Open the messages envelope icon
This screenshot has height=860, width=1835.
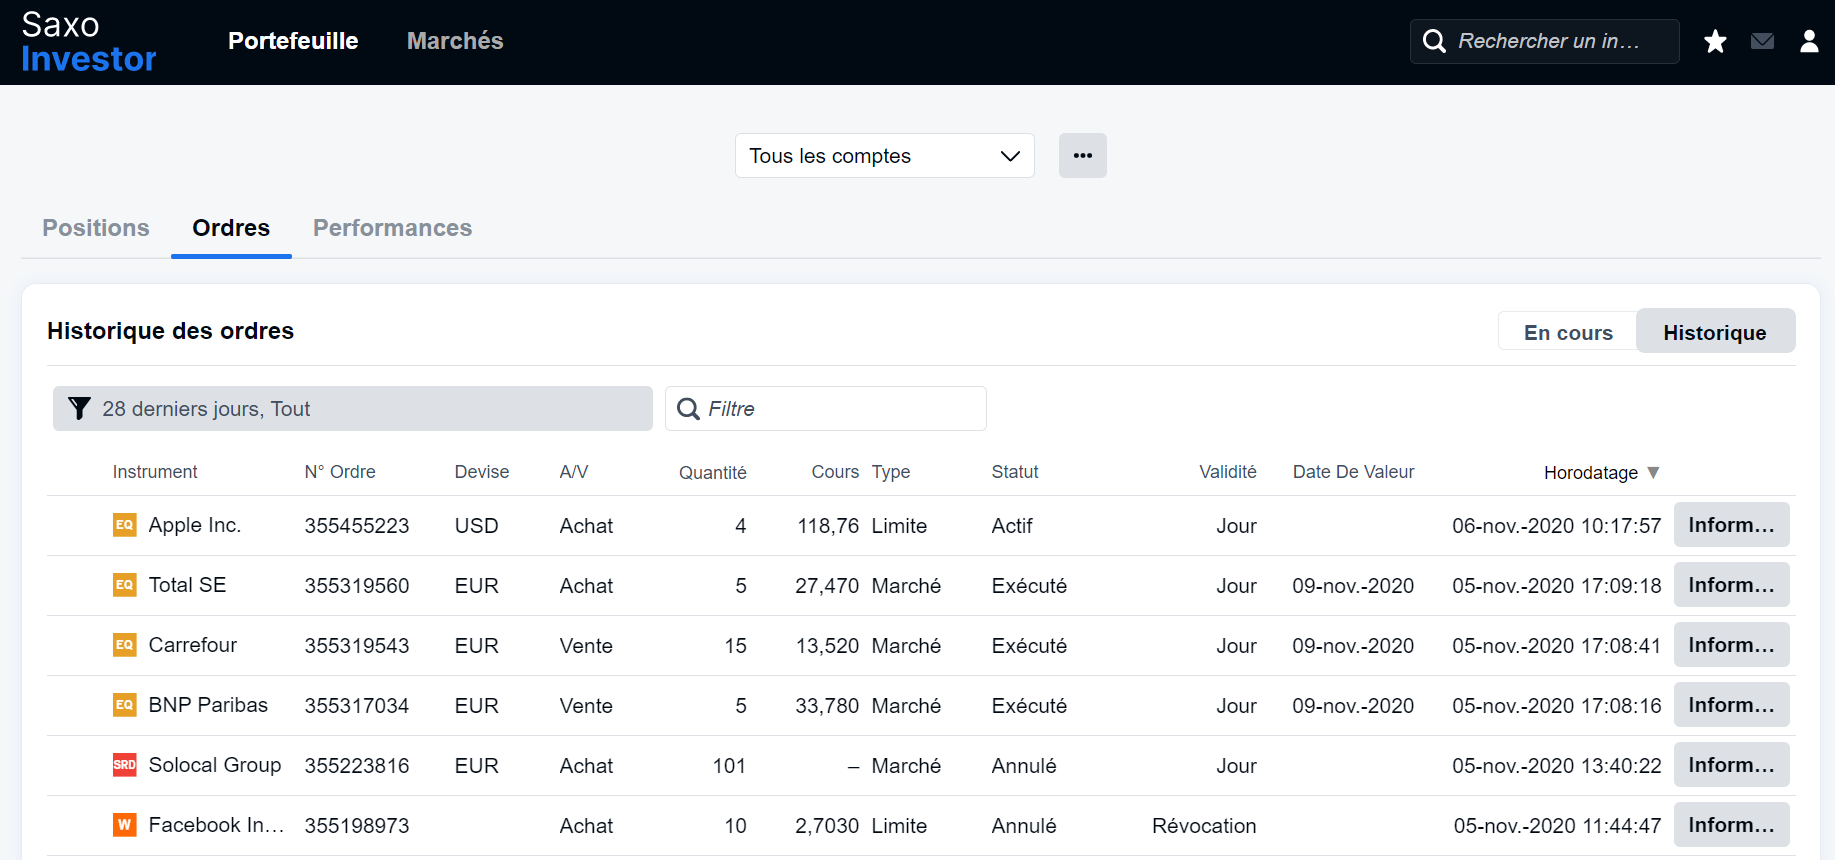click(1762, 41)
